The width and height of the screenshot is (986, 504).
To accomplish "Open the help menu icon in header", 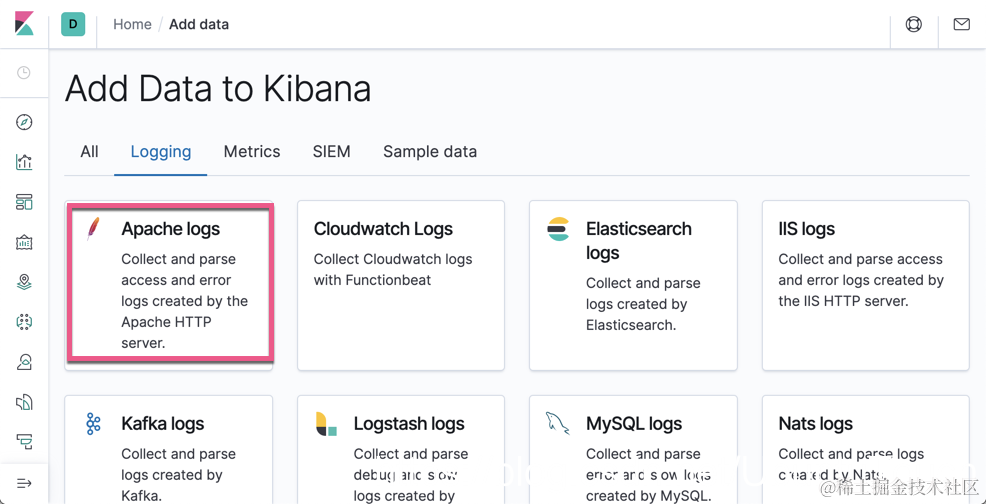I will (914, 24).
